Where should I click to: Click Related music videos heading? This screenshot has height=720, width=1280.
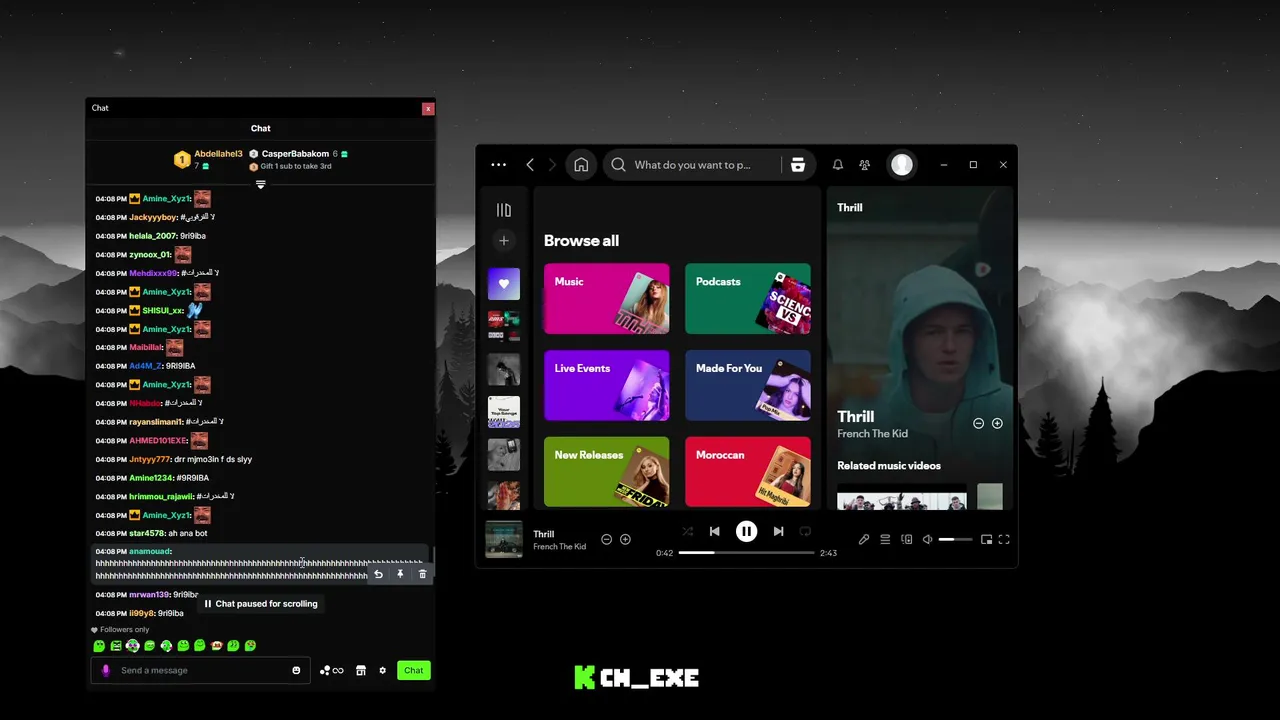(889, 466)
